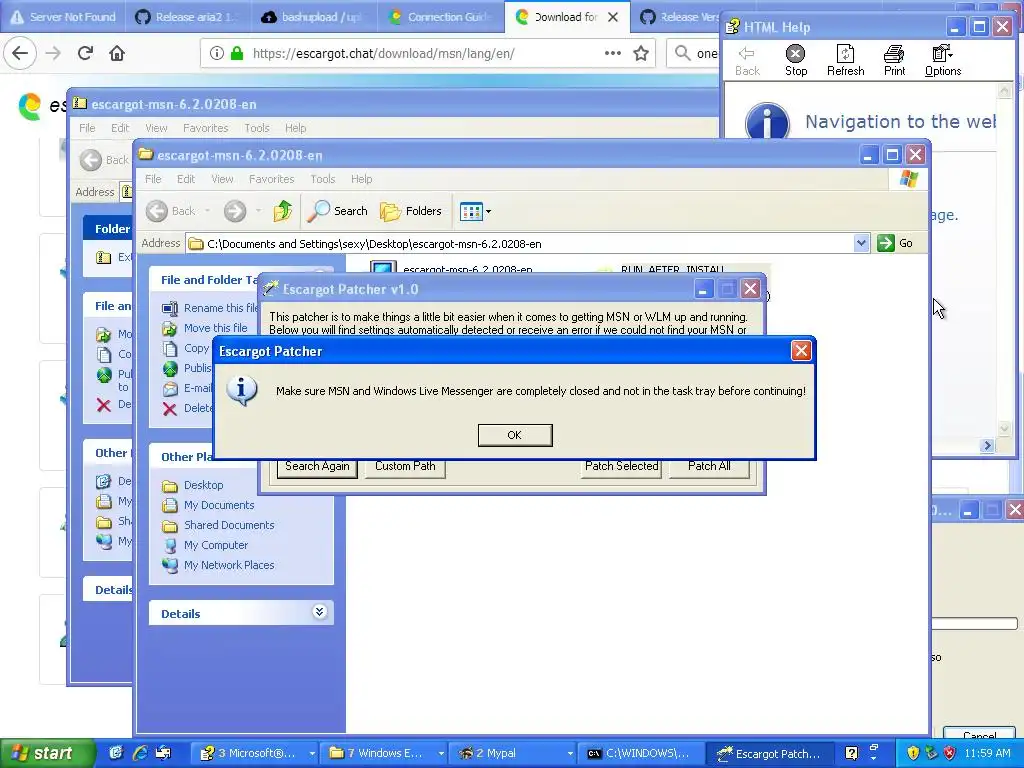Screen dimensions: 1024x768
Task: Open My Documents under Other Places
Action: [x=219, y=505]
